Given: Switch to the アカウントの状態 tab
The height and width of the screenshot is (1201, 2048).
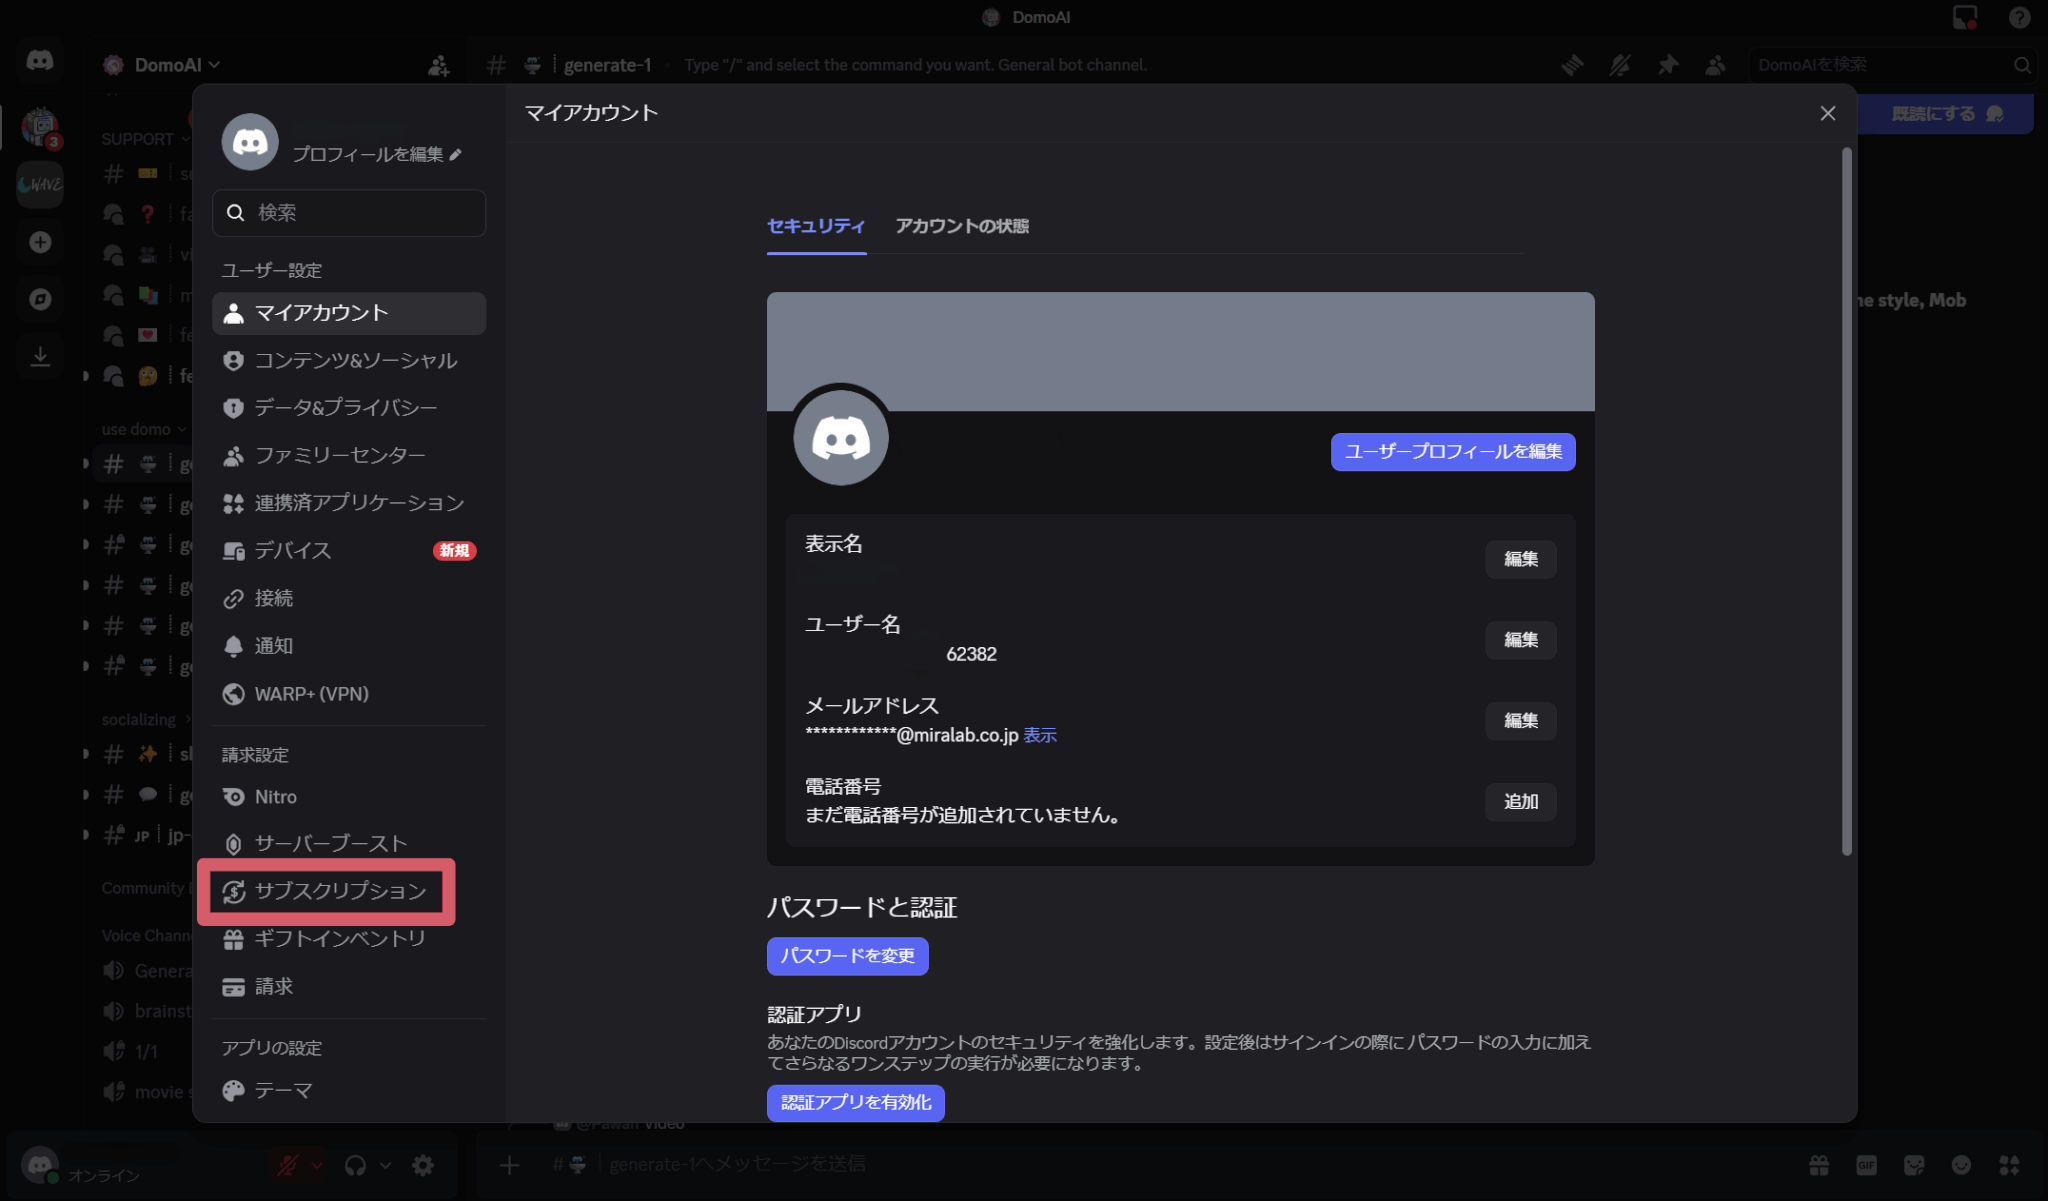Looking at the screenshot, I should [961, 226].
